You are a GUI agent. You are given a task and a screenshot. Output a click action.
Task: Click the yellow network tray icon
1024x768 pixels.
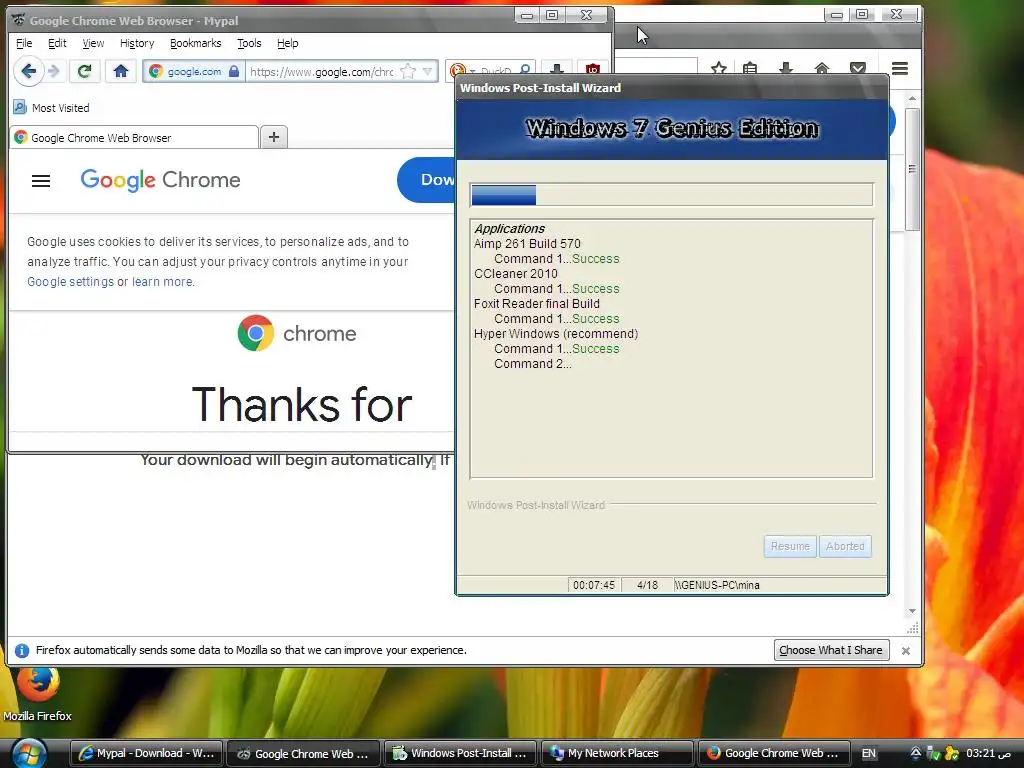(x=952, y=754)
